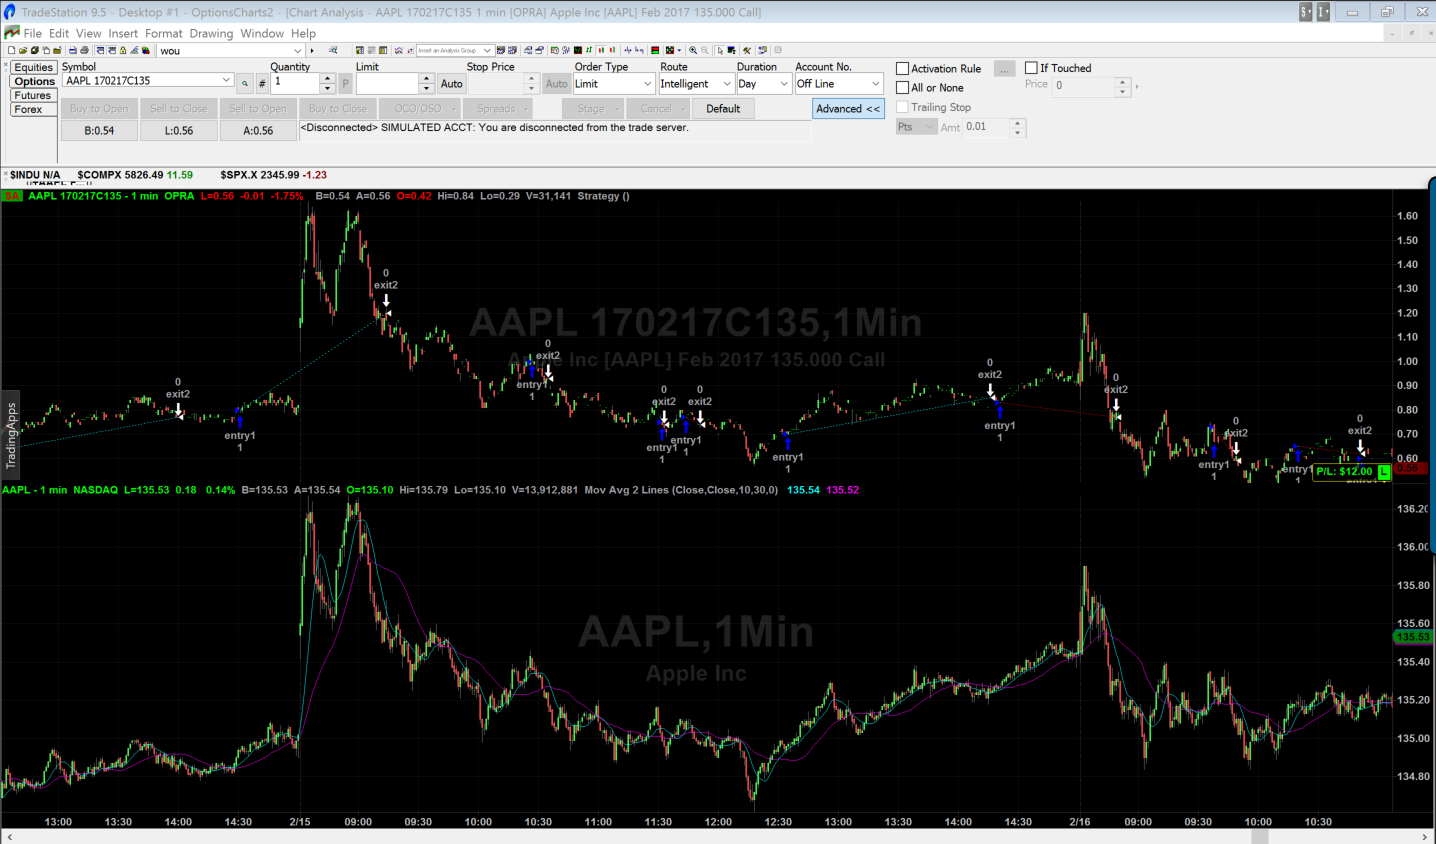Open the Format menu
Viewport: 1436px width, 844px height.
point(164,33)
